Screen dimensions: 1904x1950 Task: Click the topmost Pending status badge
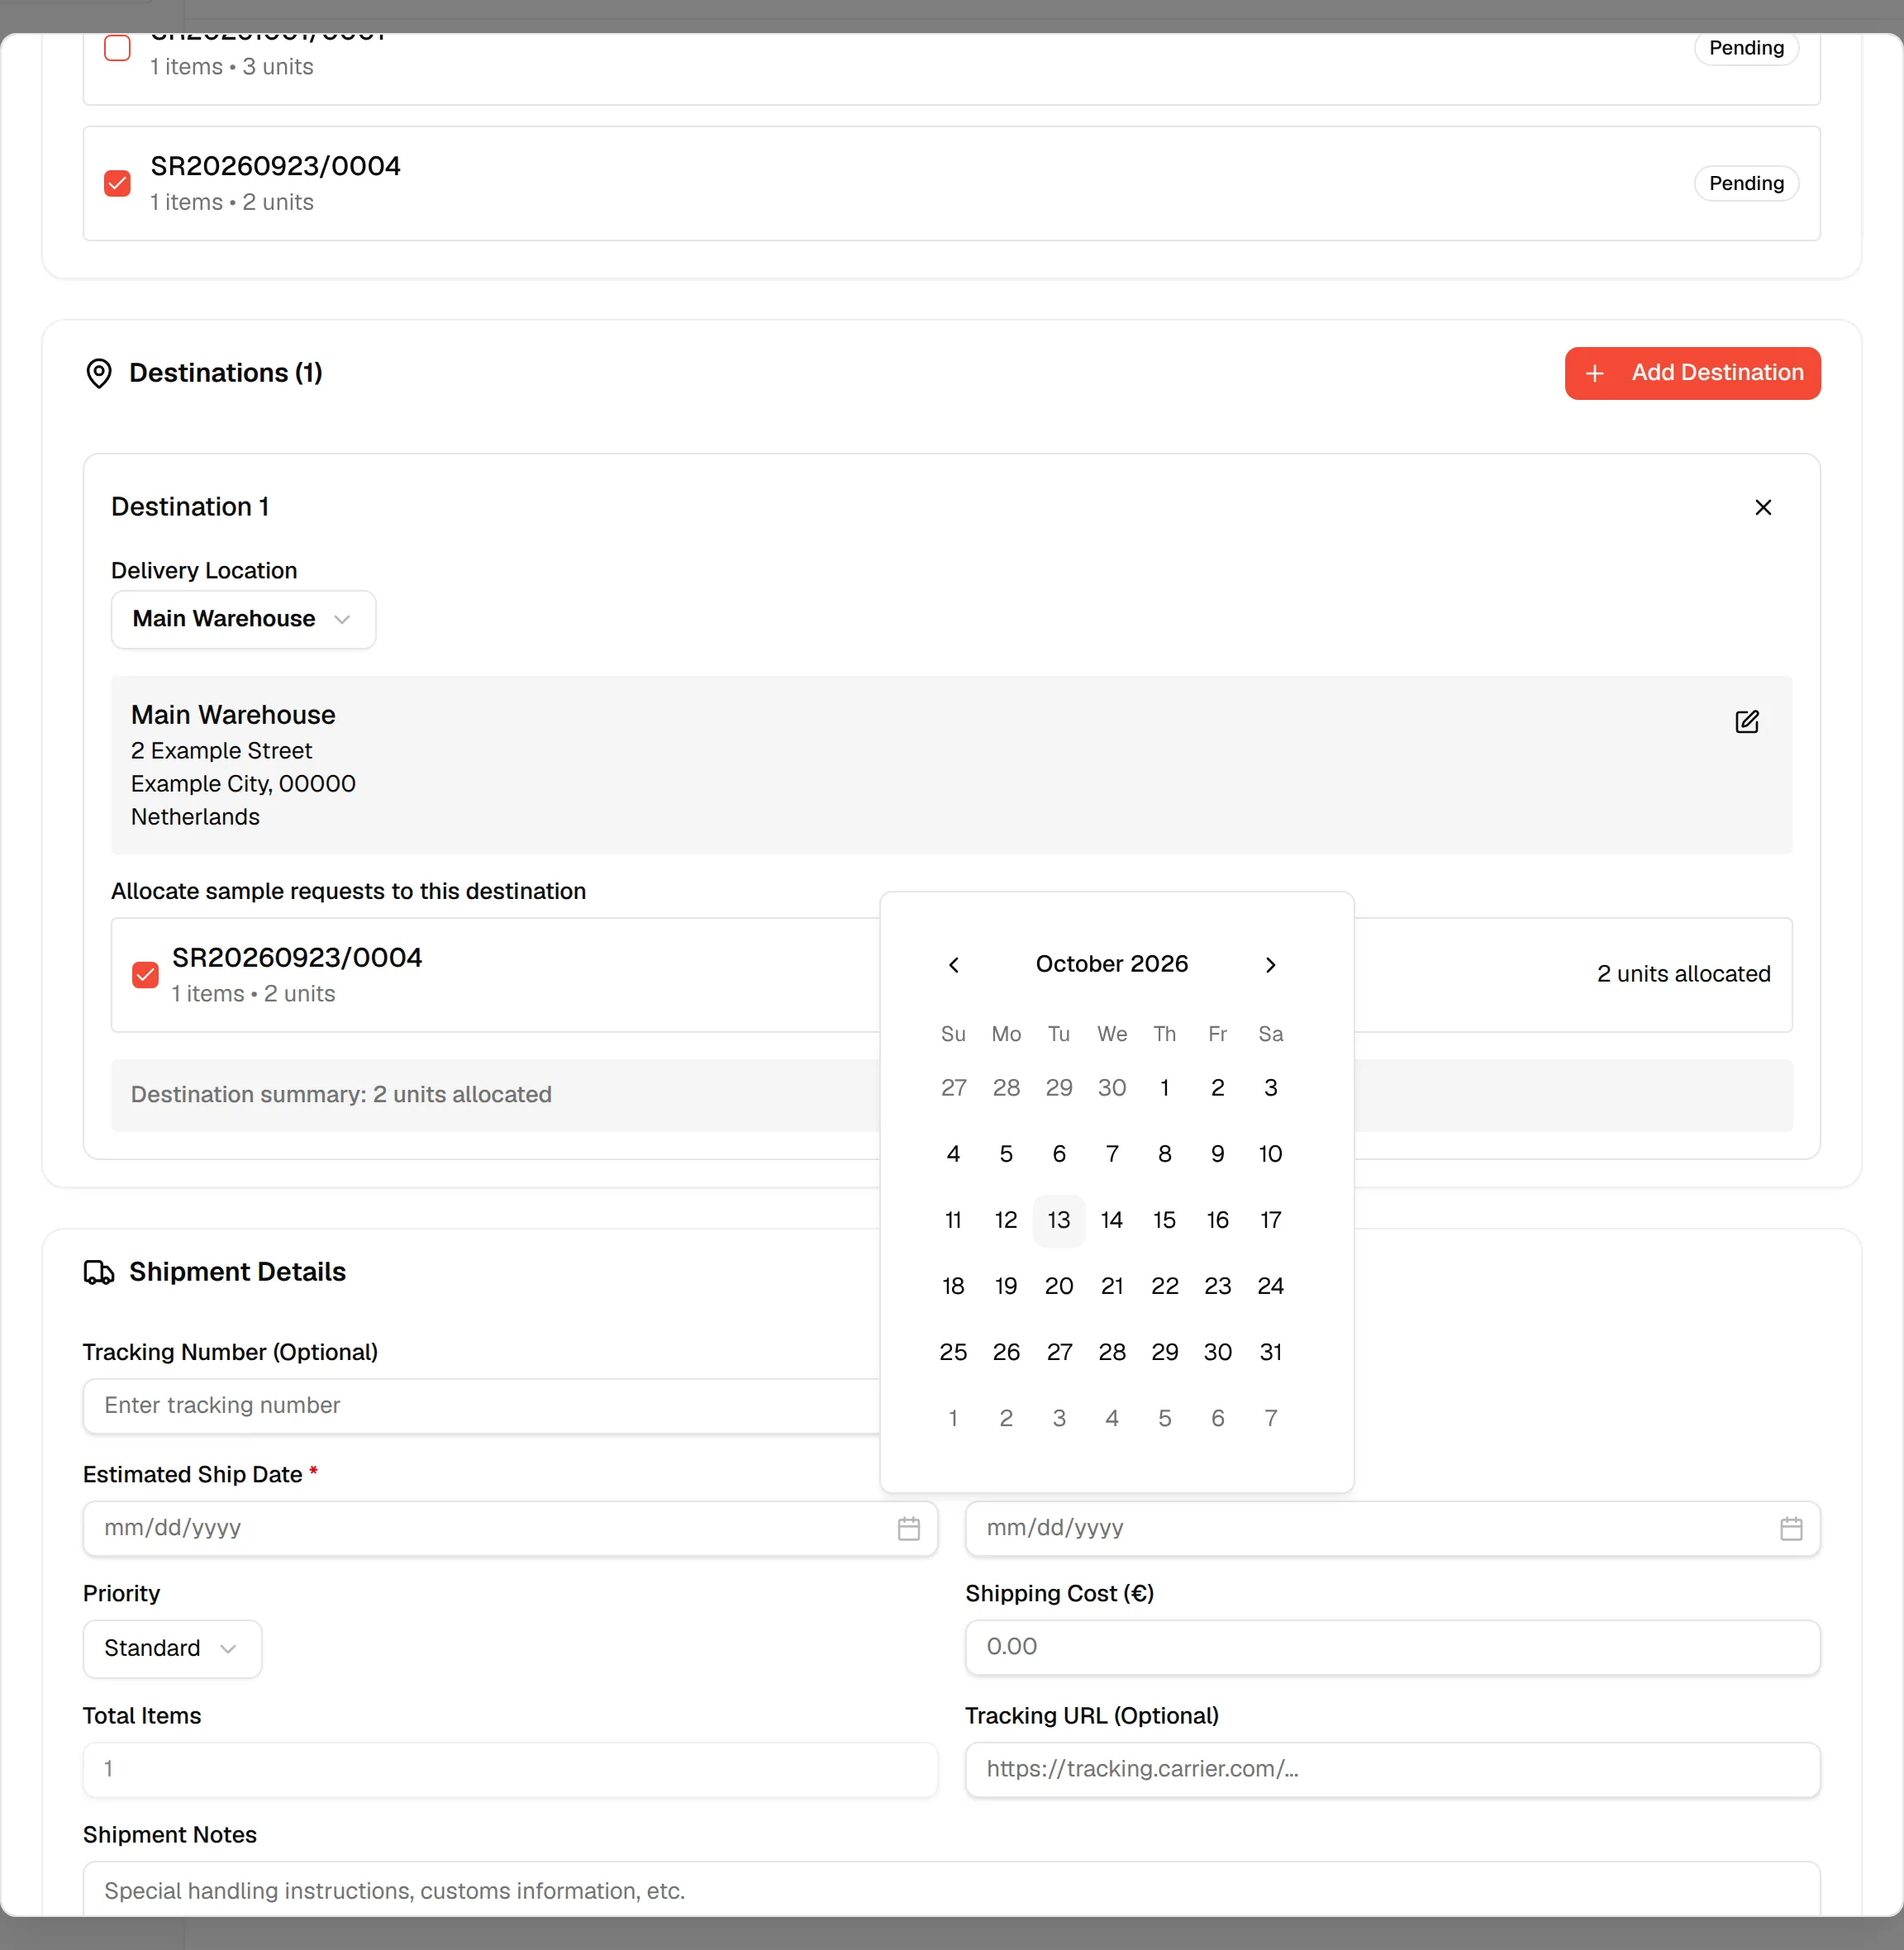coord(1745,48)
